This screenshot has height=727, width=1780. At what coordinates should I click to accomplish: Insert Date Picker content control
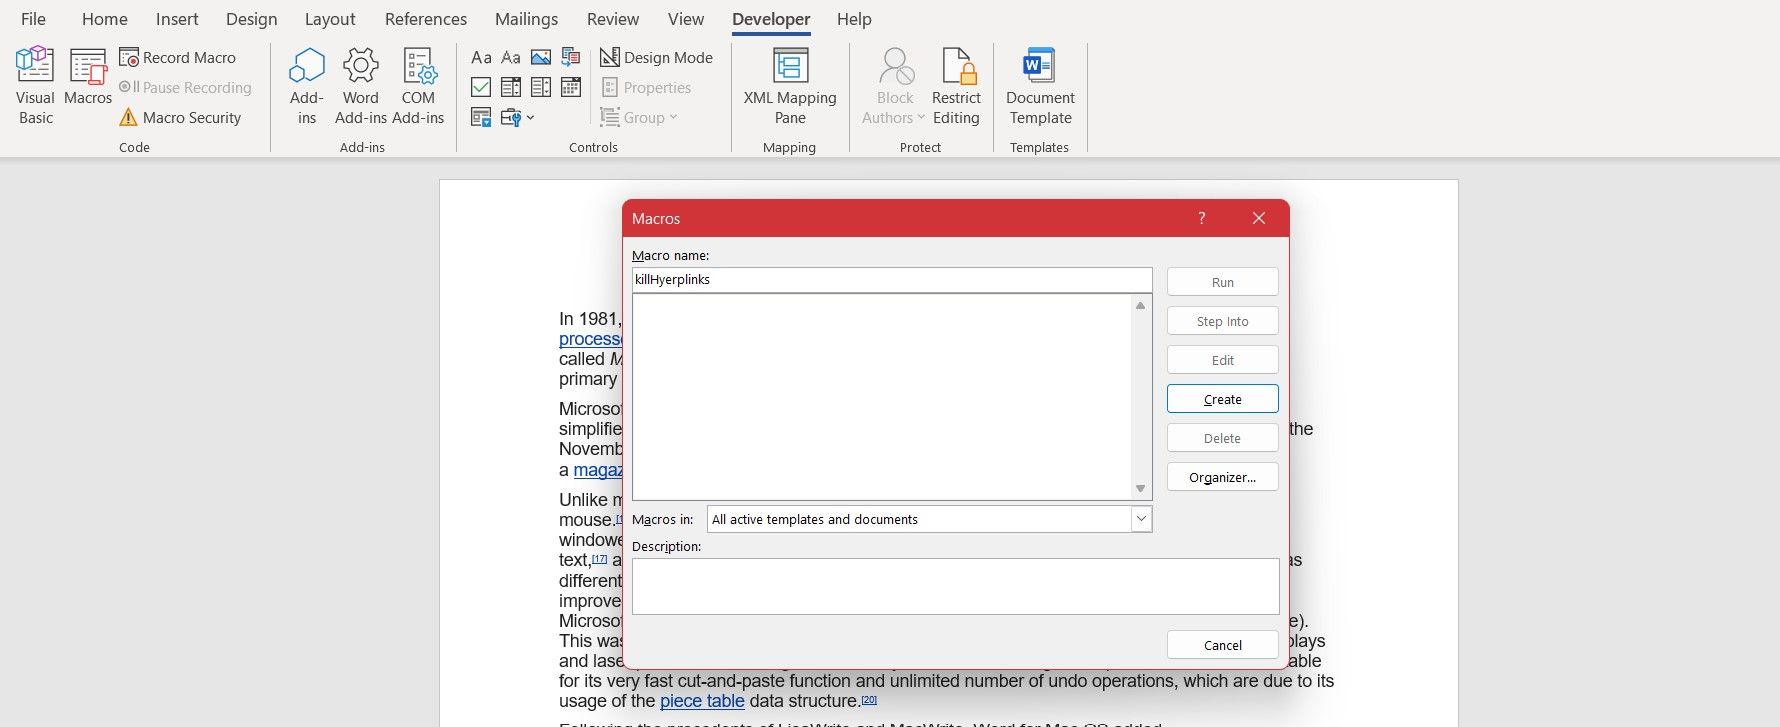pyautogui.click(x=571, y=88)
